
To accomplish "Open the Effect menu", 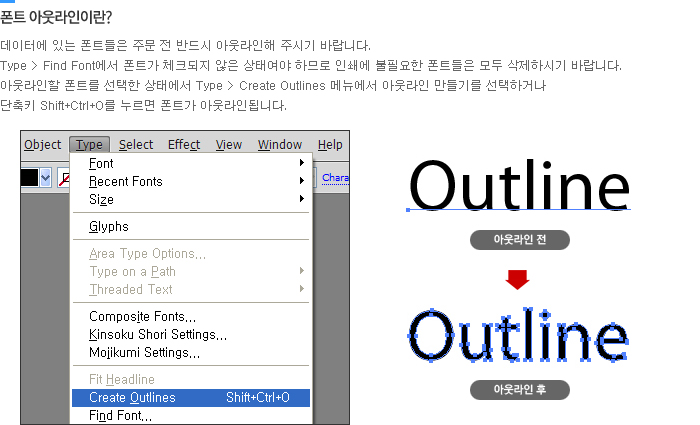I will click(x=184, y=144).
